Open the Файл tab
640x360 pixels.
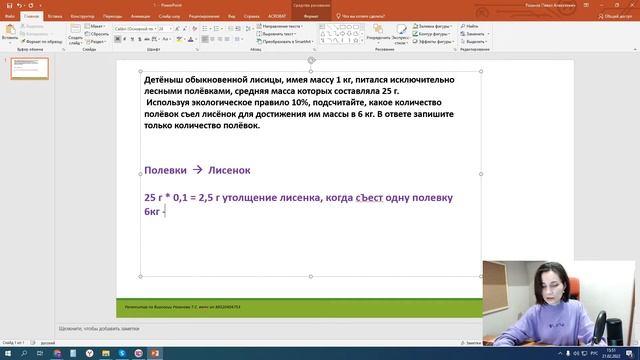click(10, 16)
